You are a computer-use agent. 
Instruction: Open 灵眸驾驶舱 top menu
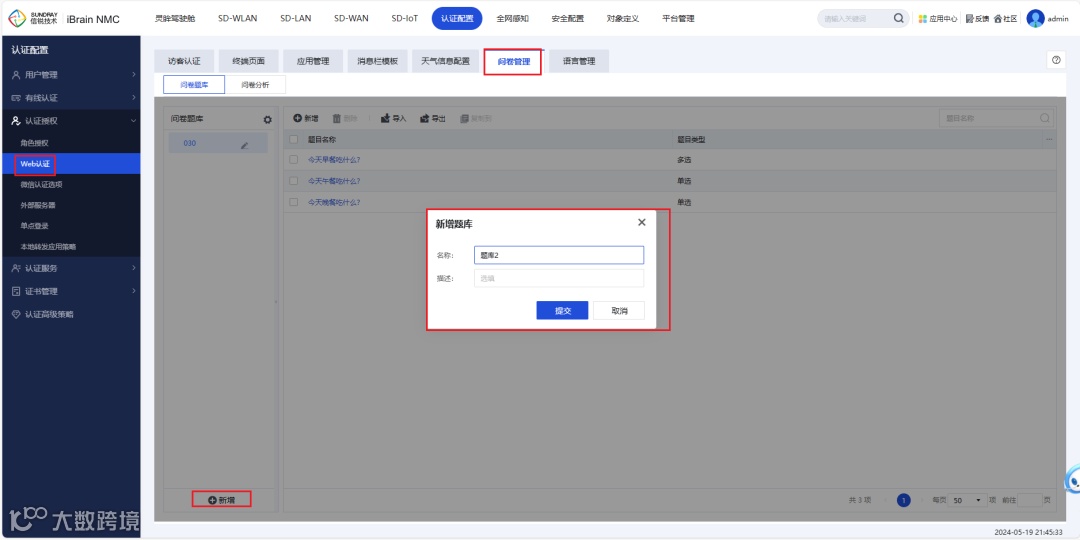pos(175,19)
